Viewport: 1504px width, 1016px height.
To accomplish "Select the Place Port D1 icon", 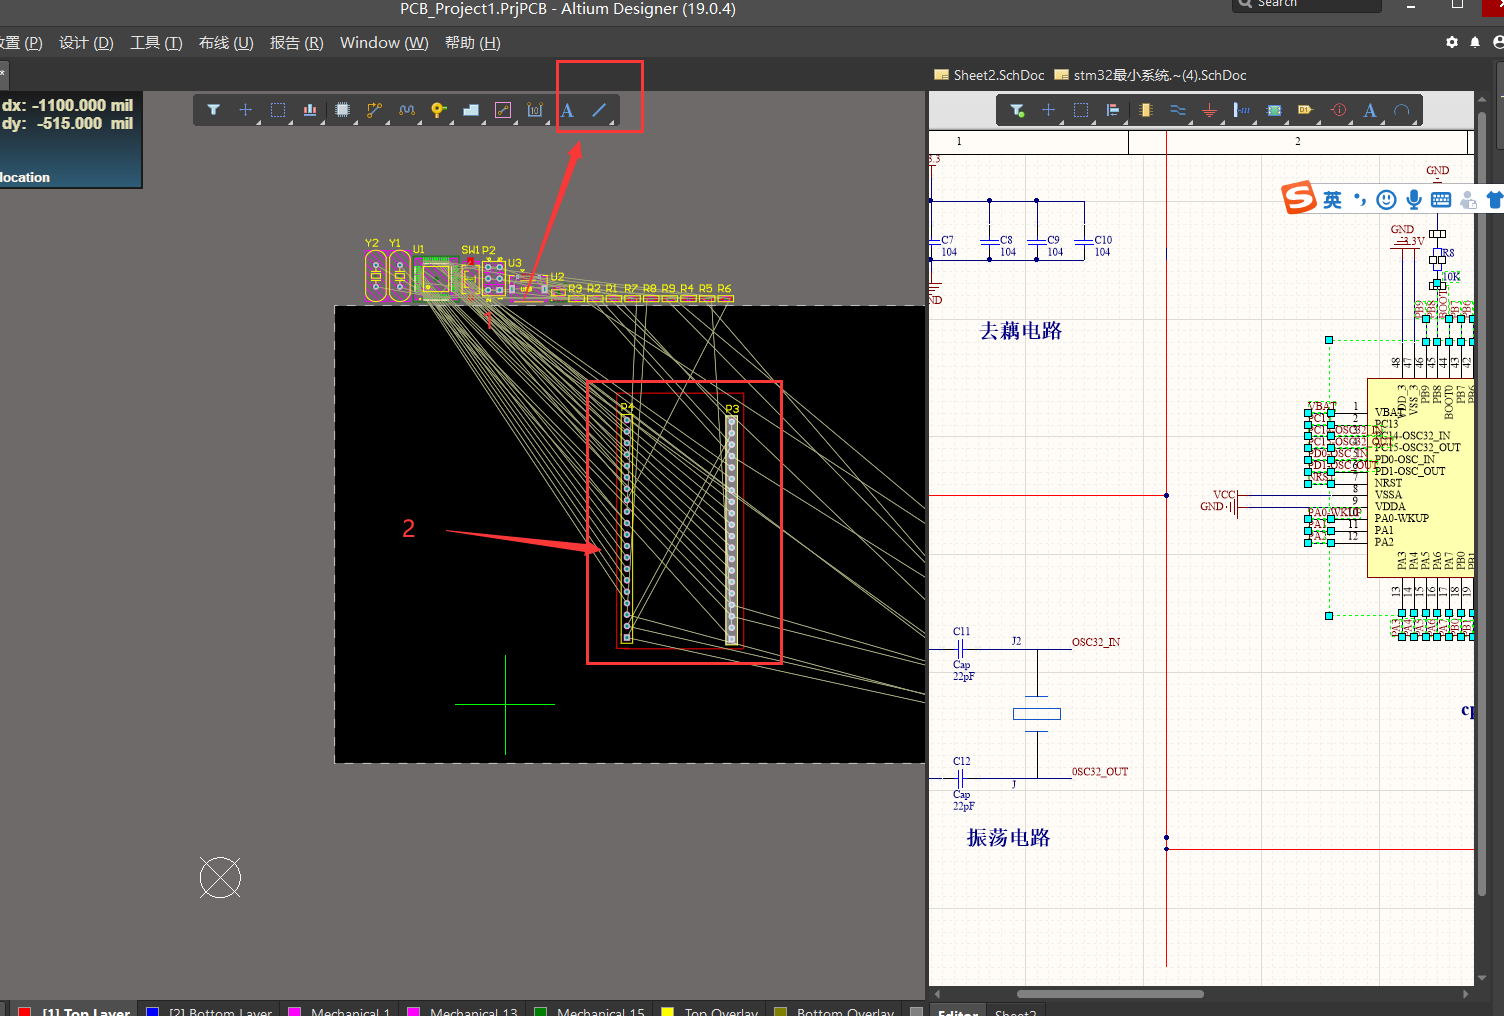I will [1305, 110].
